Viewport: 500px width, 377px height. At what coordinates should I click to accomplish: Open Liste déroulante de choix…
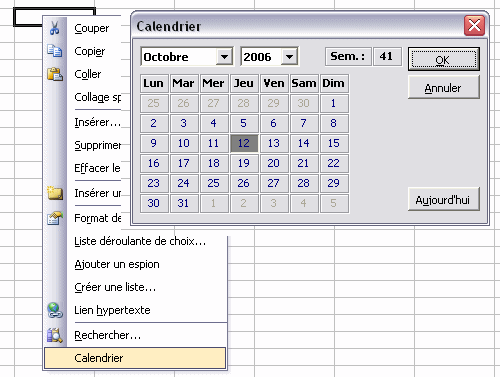(x=140, y=241)
